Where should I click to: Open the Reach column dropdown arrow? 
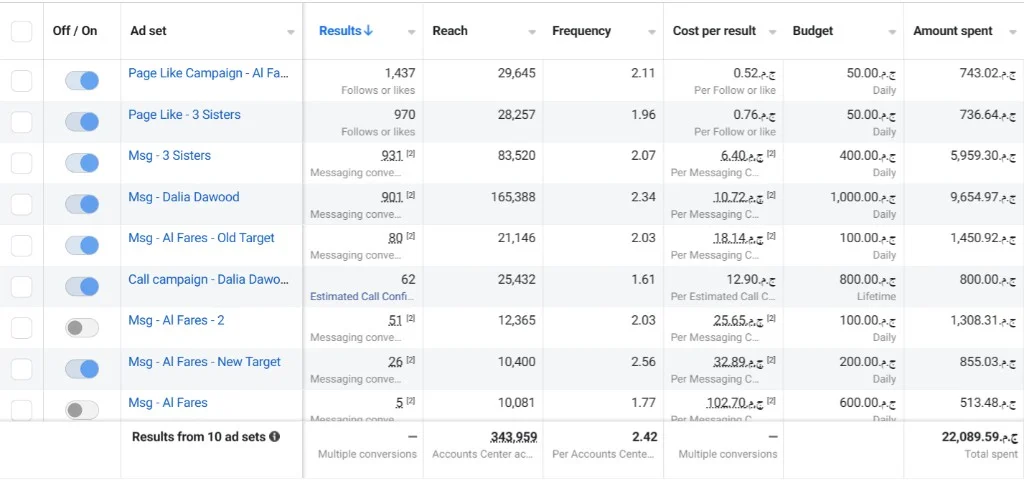coord(532,32)
